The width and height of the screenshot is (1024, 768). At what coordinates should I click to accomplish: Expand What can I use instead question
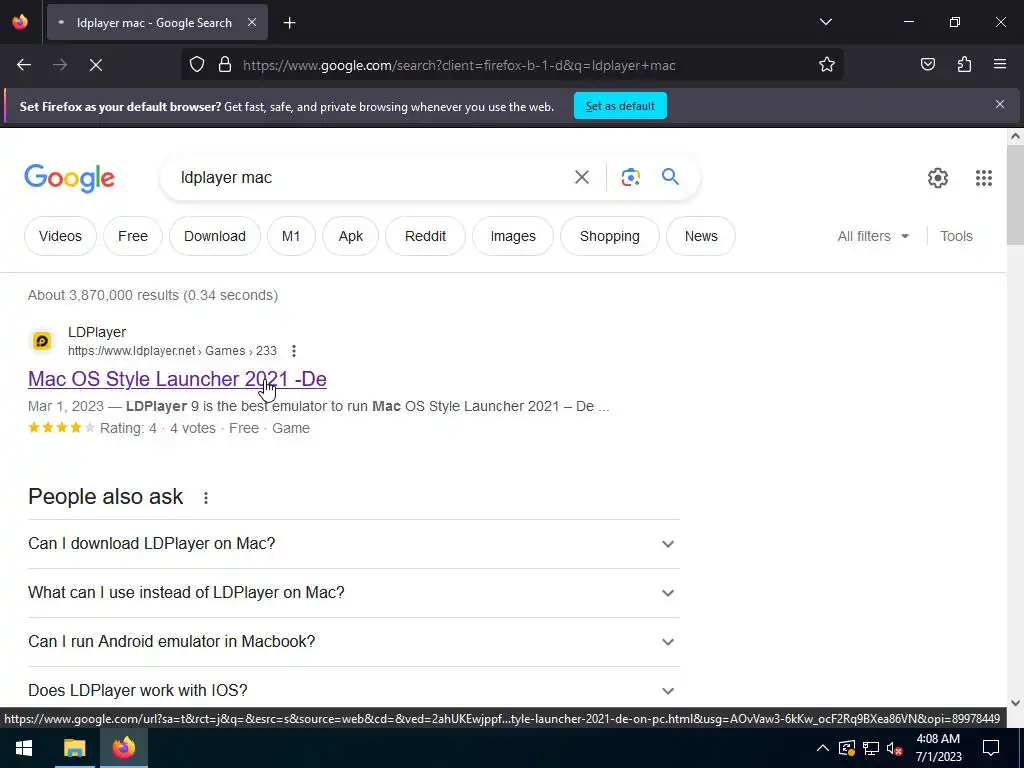(x=353, y=593)
